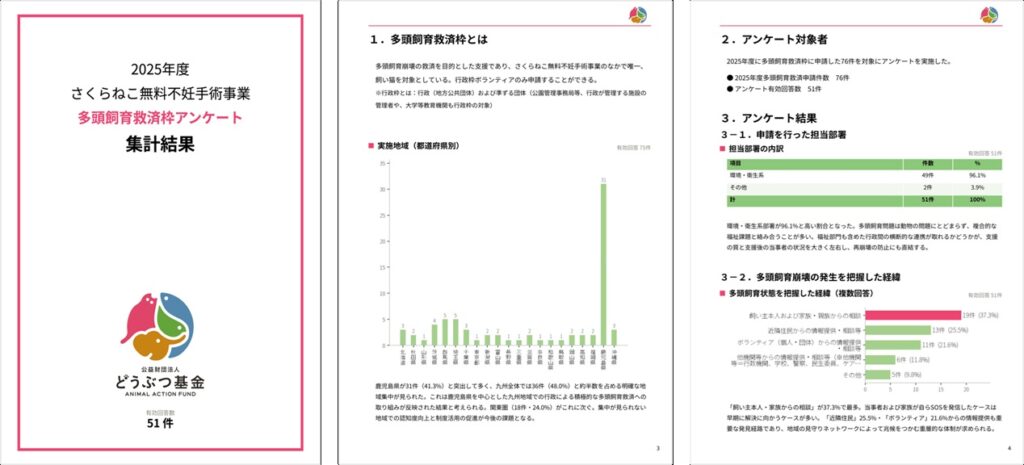Select heading 1.多頭飼育救済枠とは

(428, 40)
